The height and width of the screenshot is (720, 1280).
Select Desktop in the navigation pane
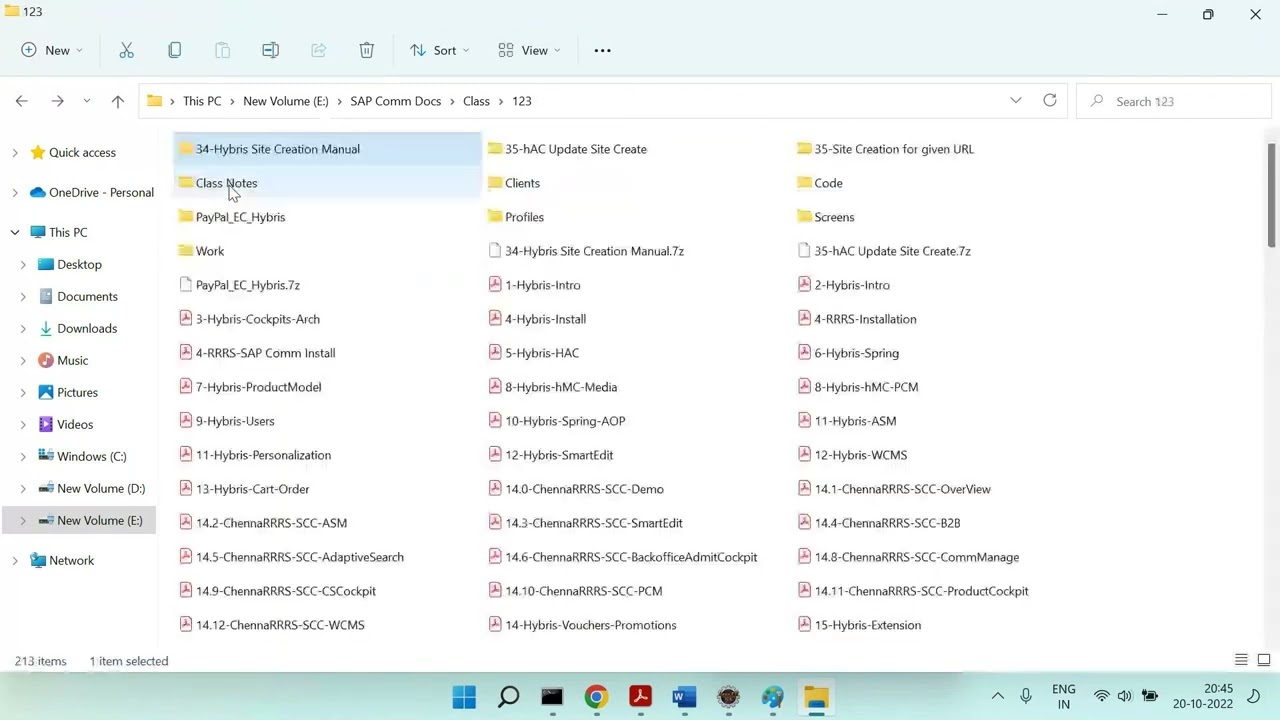(79, 264)
